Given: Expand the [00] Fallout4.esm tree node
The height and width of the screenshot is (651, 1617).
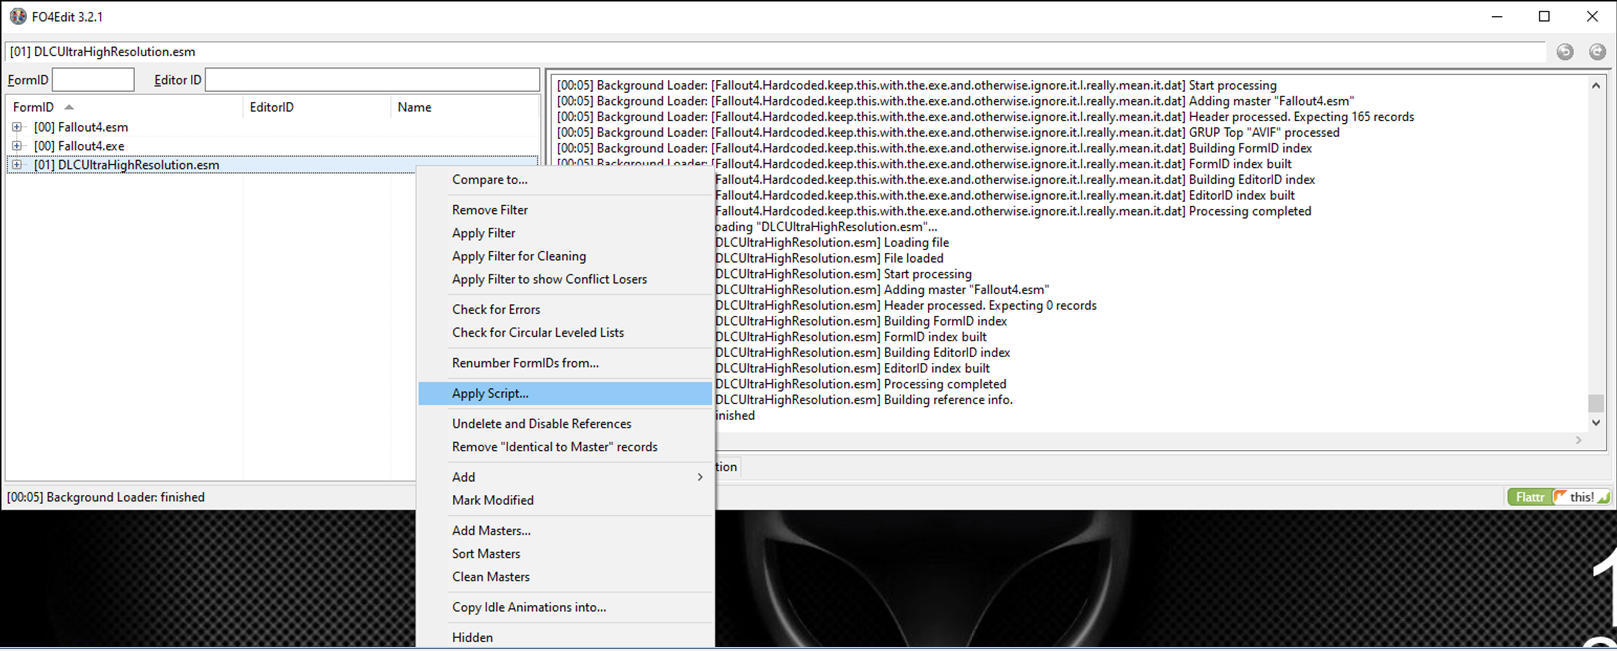Looking at the screenshot, I should pyautogui.click(x=17, y=127).
